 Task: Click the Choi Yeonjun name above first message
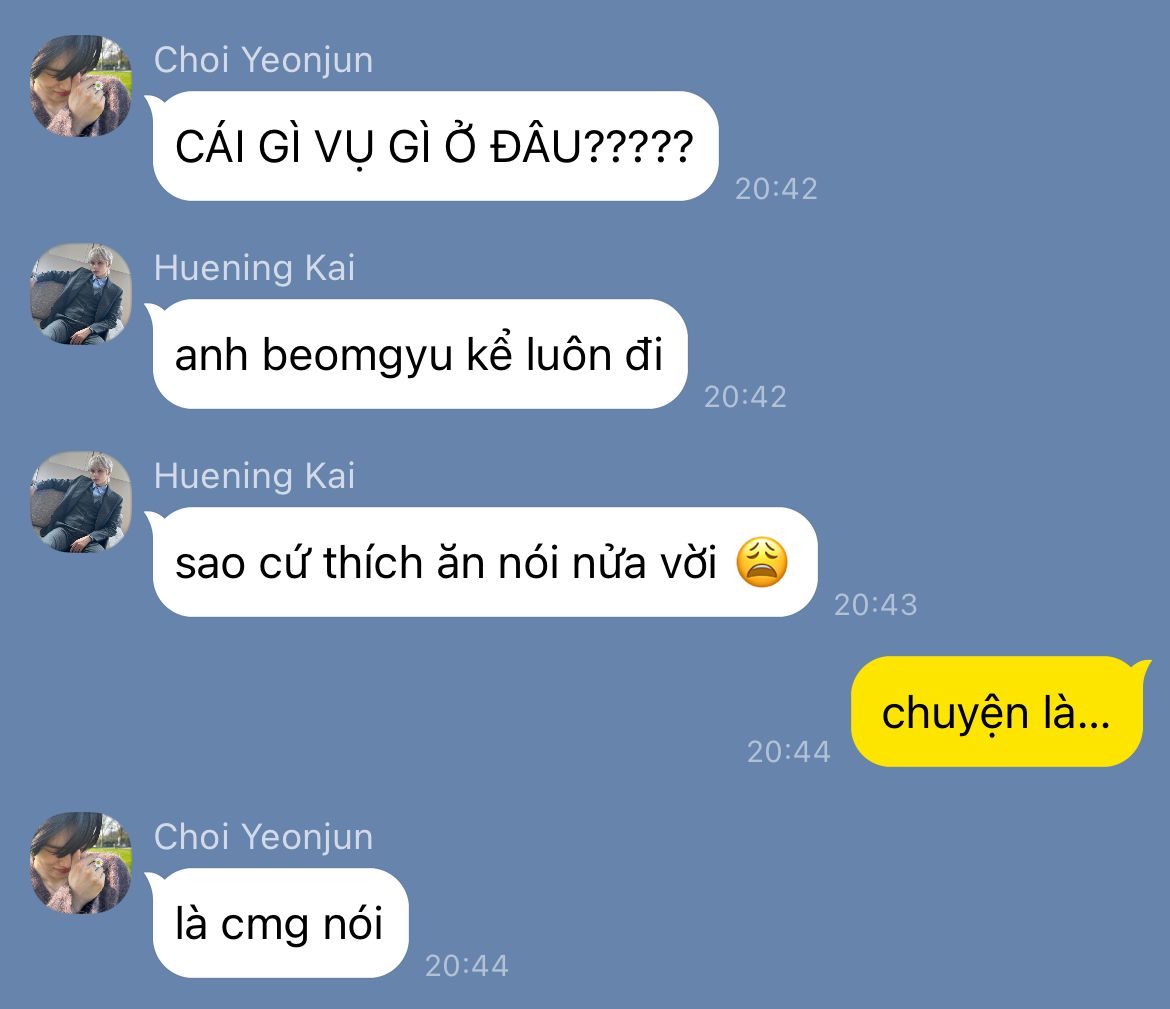click(263, 60)
